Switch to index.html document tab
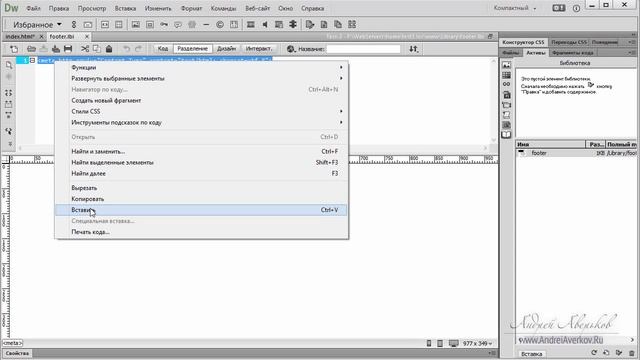Image resolution: width=640 pixels, height=360 pixels. [20, 36]
